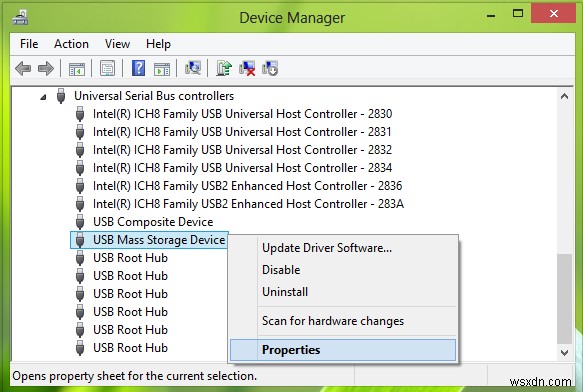
Task: Toggle the action pane toolbar icon
Action: point(162,69)
